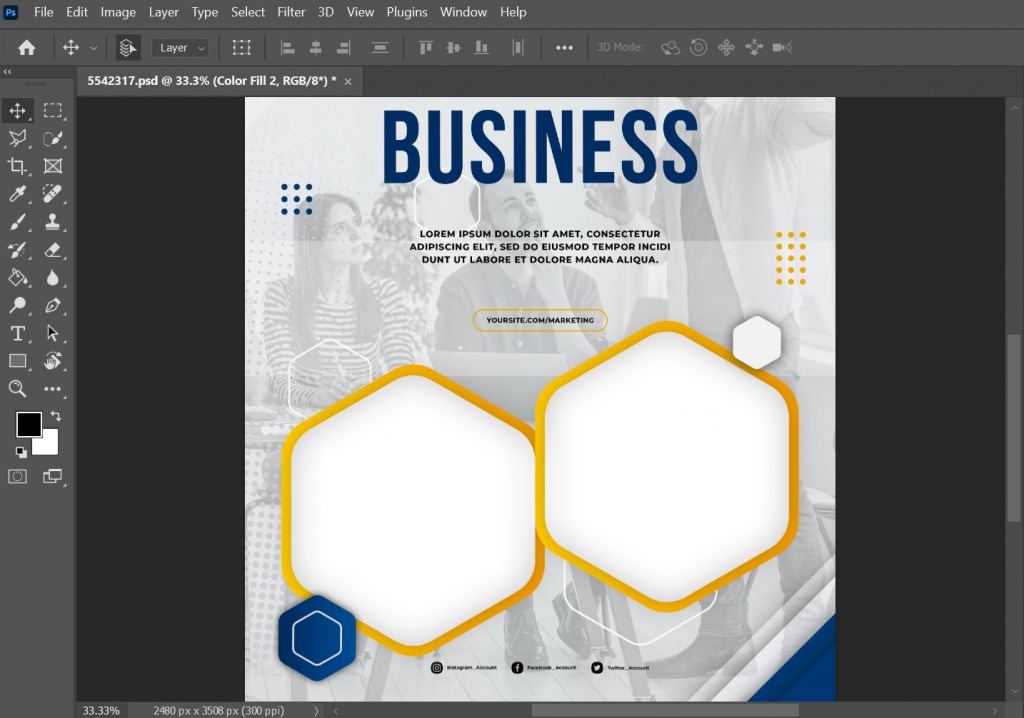The width and height of the screenshot is (1024, 718).
Task: Click the Align horizontal centers button
Action: [x=316, y=47]
